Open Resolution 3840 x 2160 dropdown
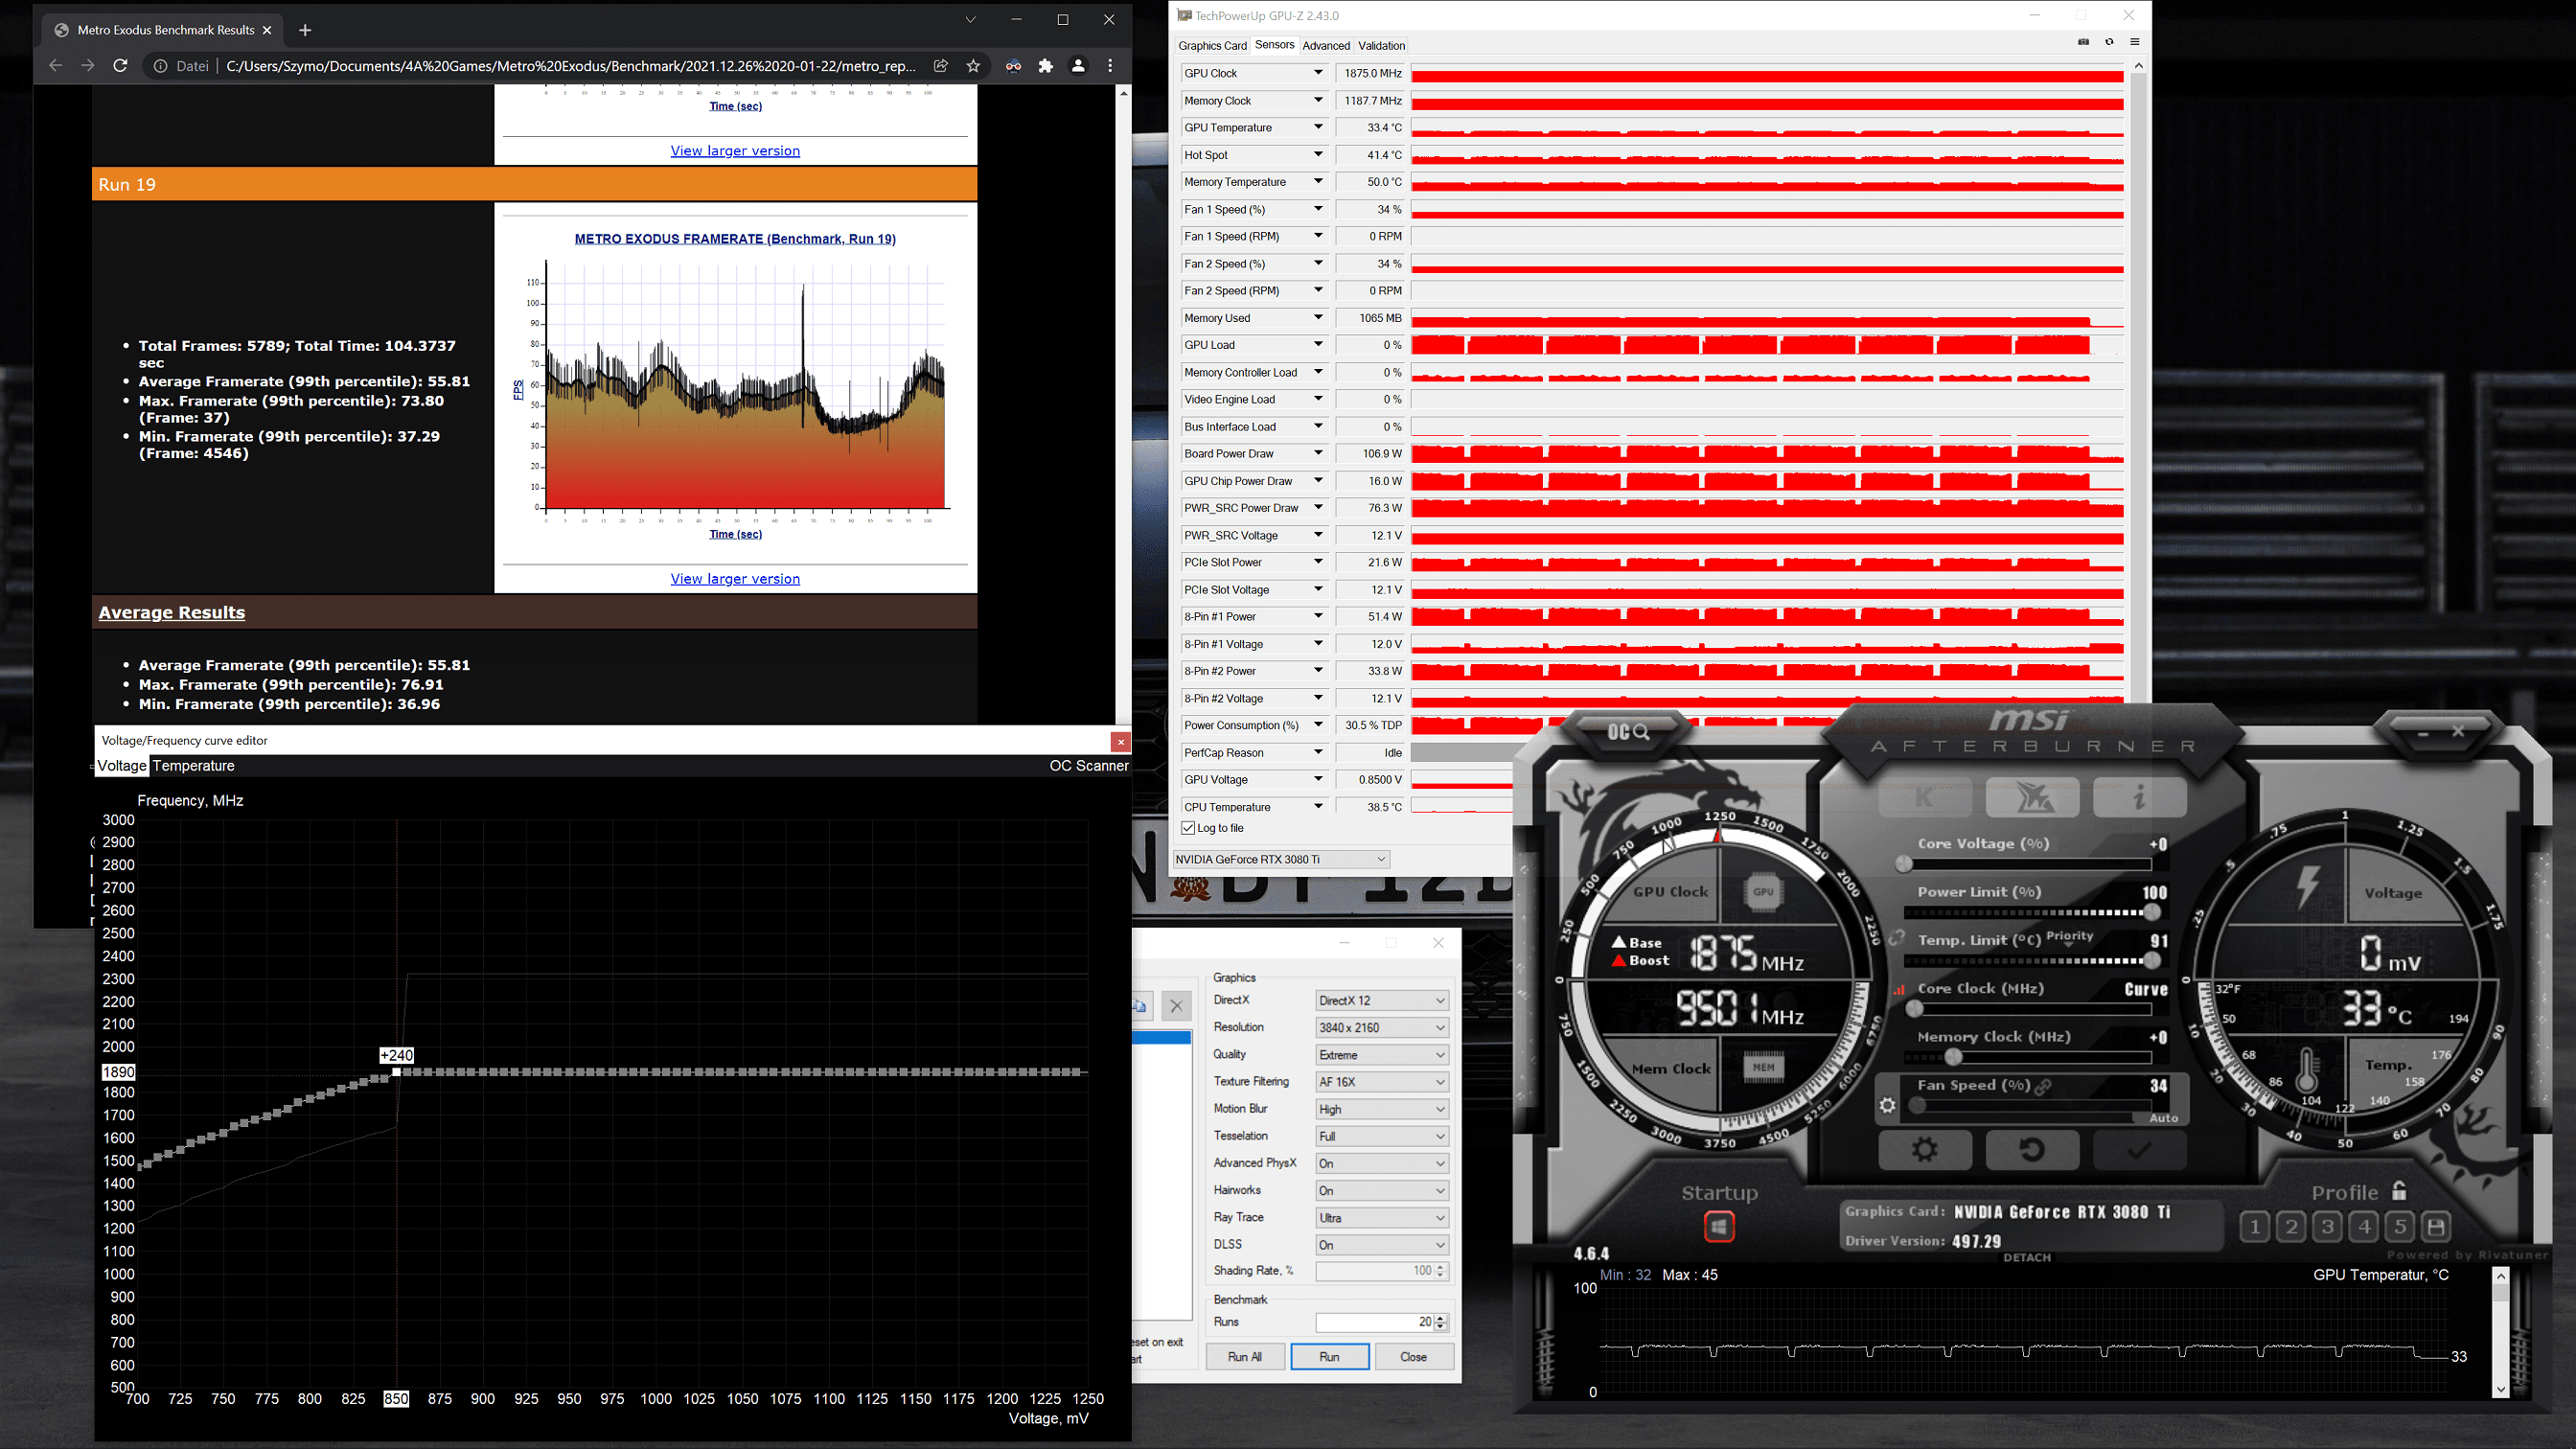 tap(1381, 1027)
